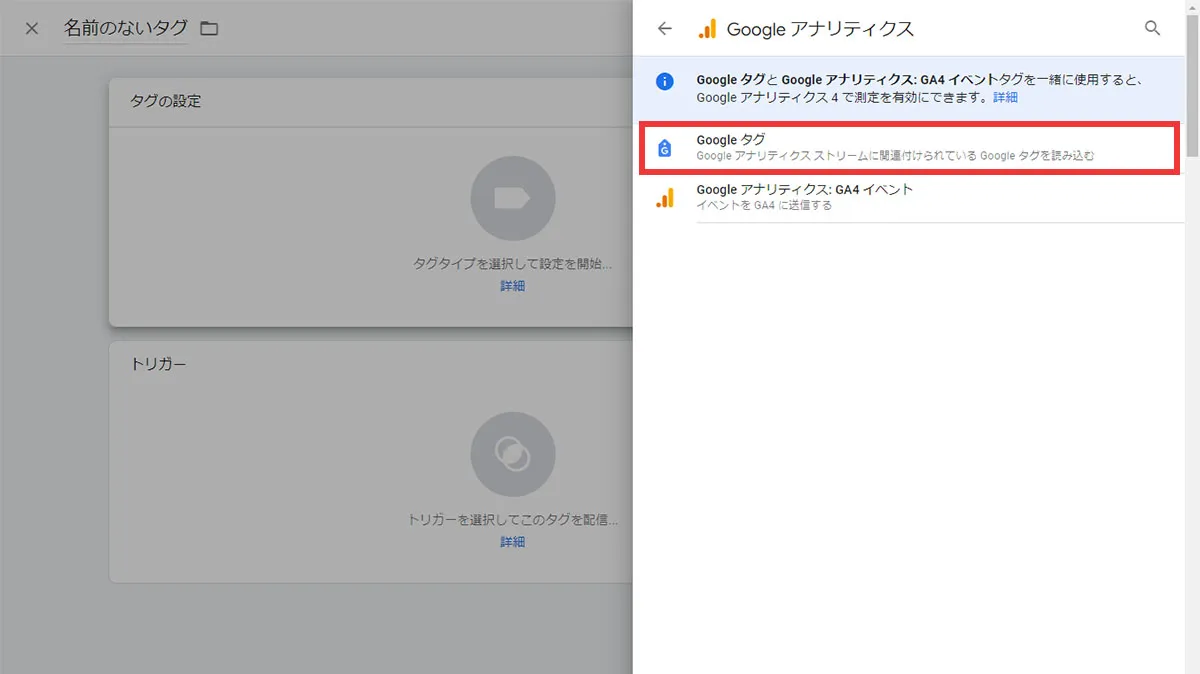Open 詳細 link under タグの設定
1200x674 pixels.
click(512, 285)
